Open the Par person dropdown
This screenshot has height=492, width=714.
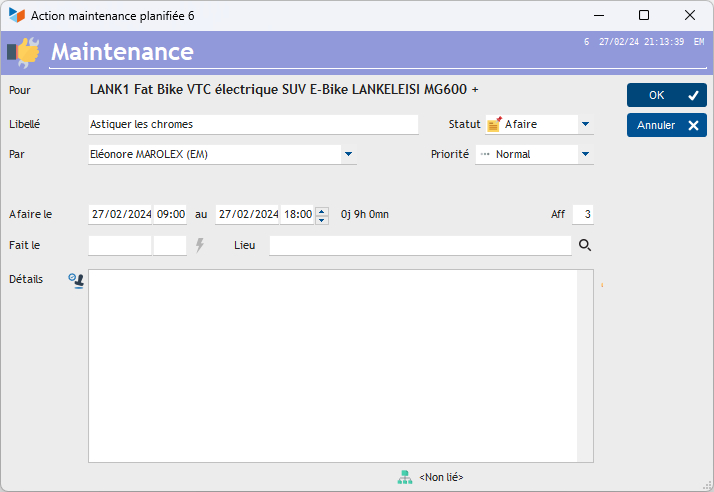pyautogui.click(x=348, y=154)
